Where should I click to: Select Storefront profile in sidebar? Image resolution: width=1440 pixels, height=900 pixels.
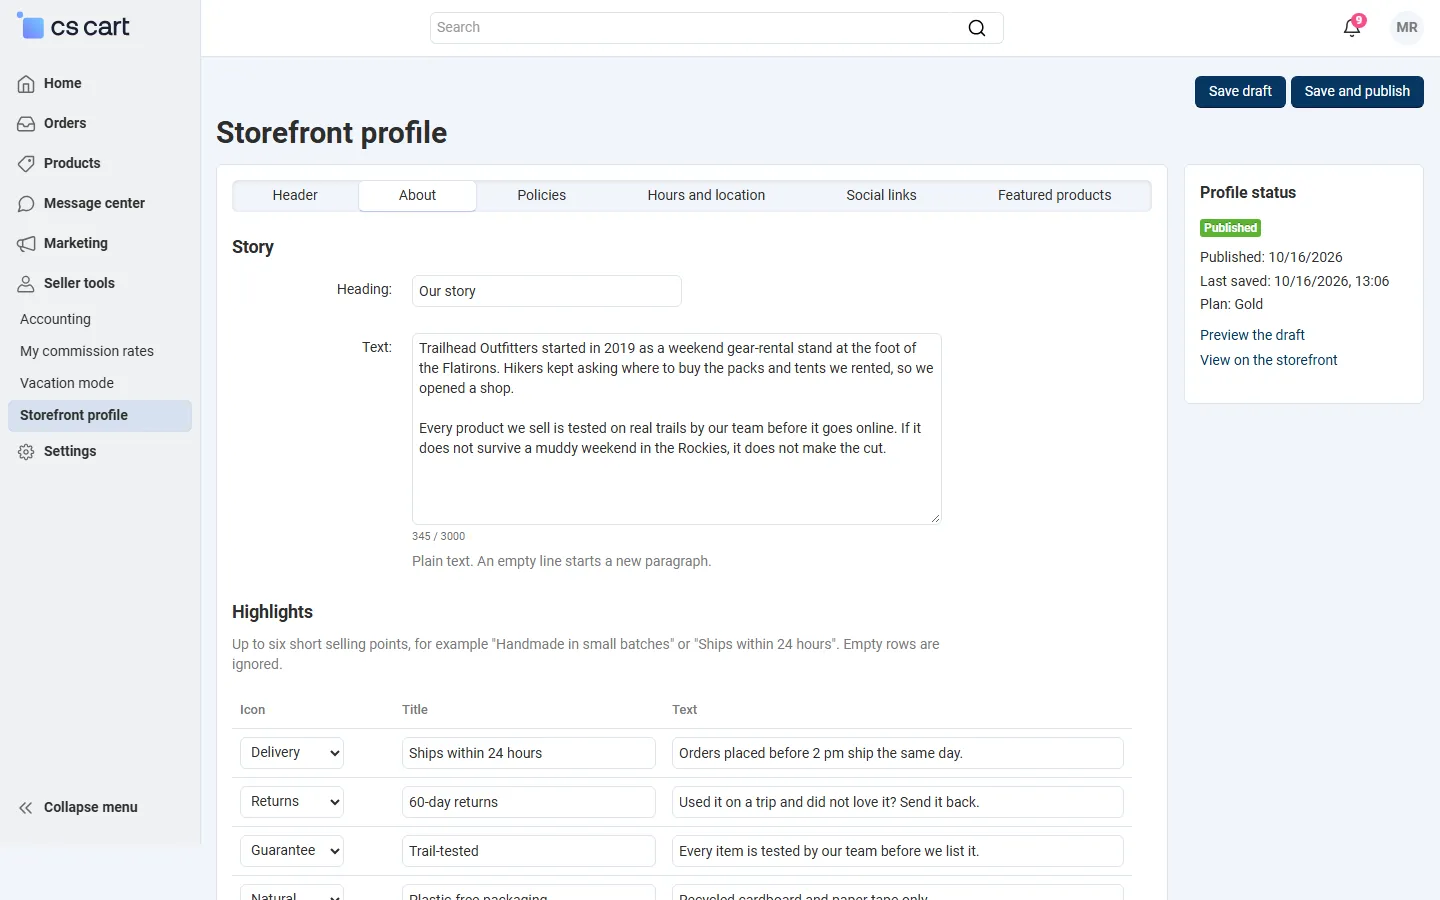pyautogui.click(x=100, y=416)
